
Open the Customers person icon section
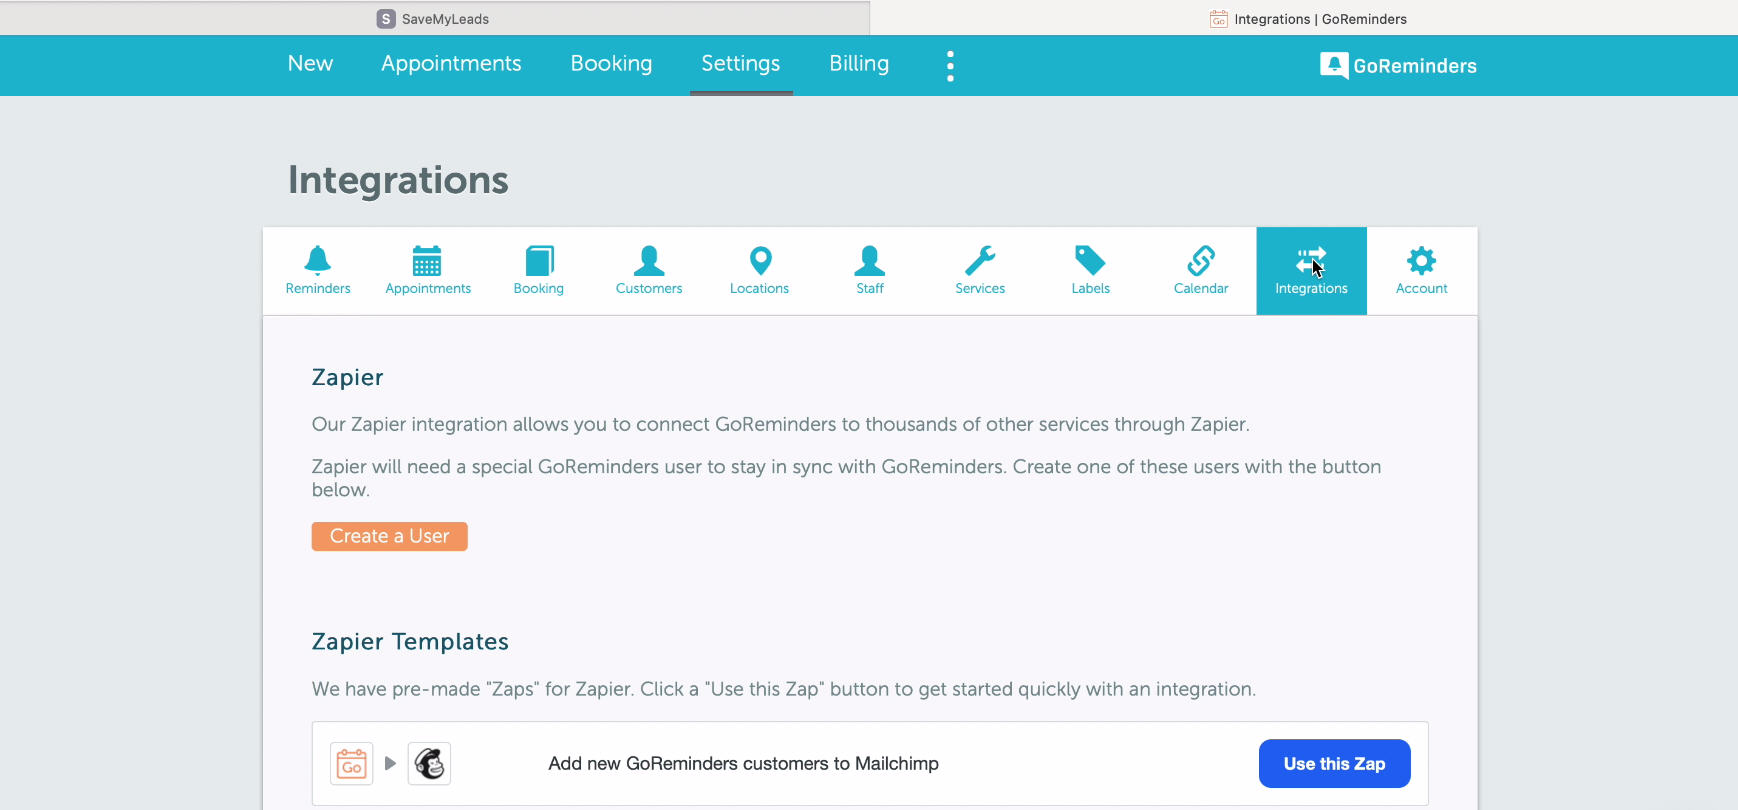(x=649, y=271)
